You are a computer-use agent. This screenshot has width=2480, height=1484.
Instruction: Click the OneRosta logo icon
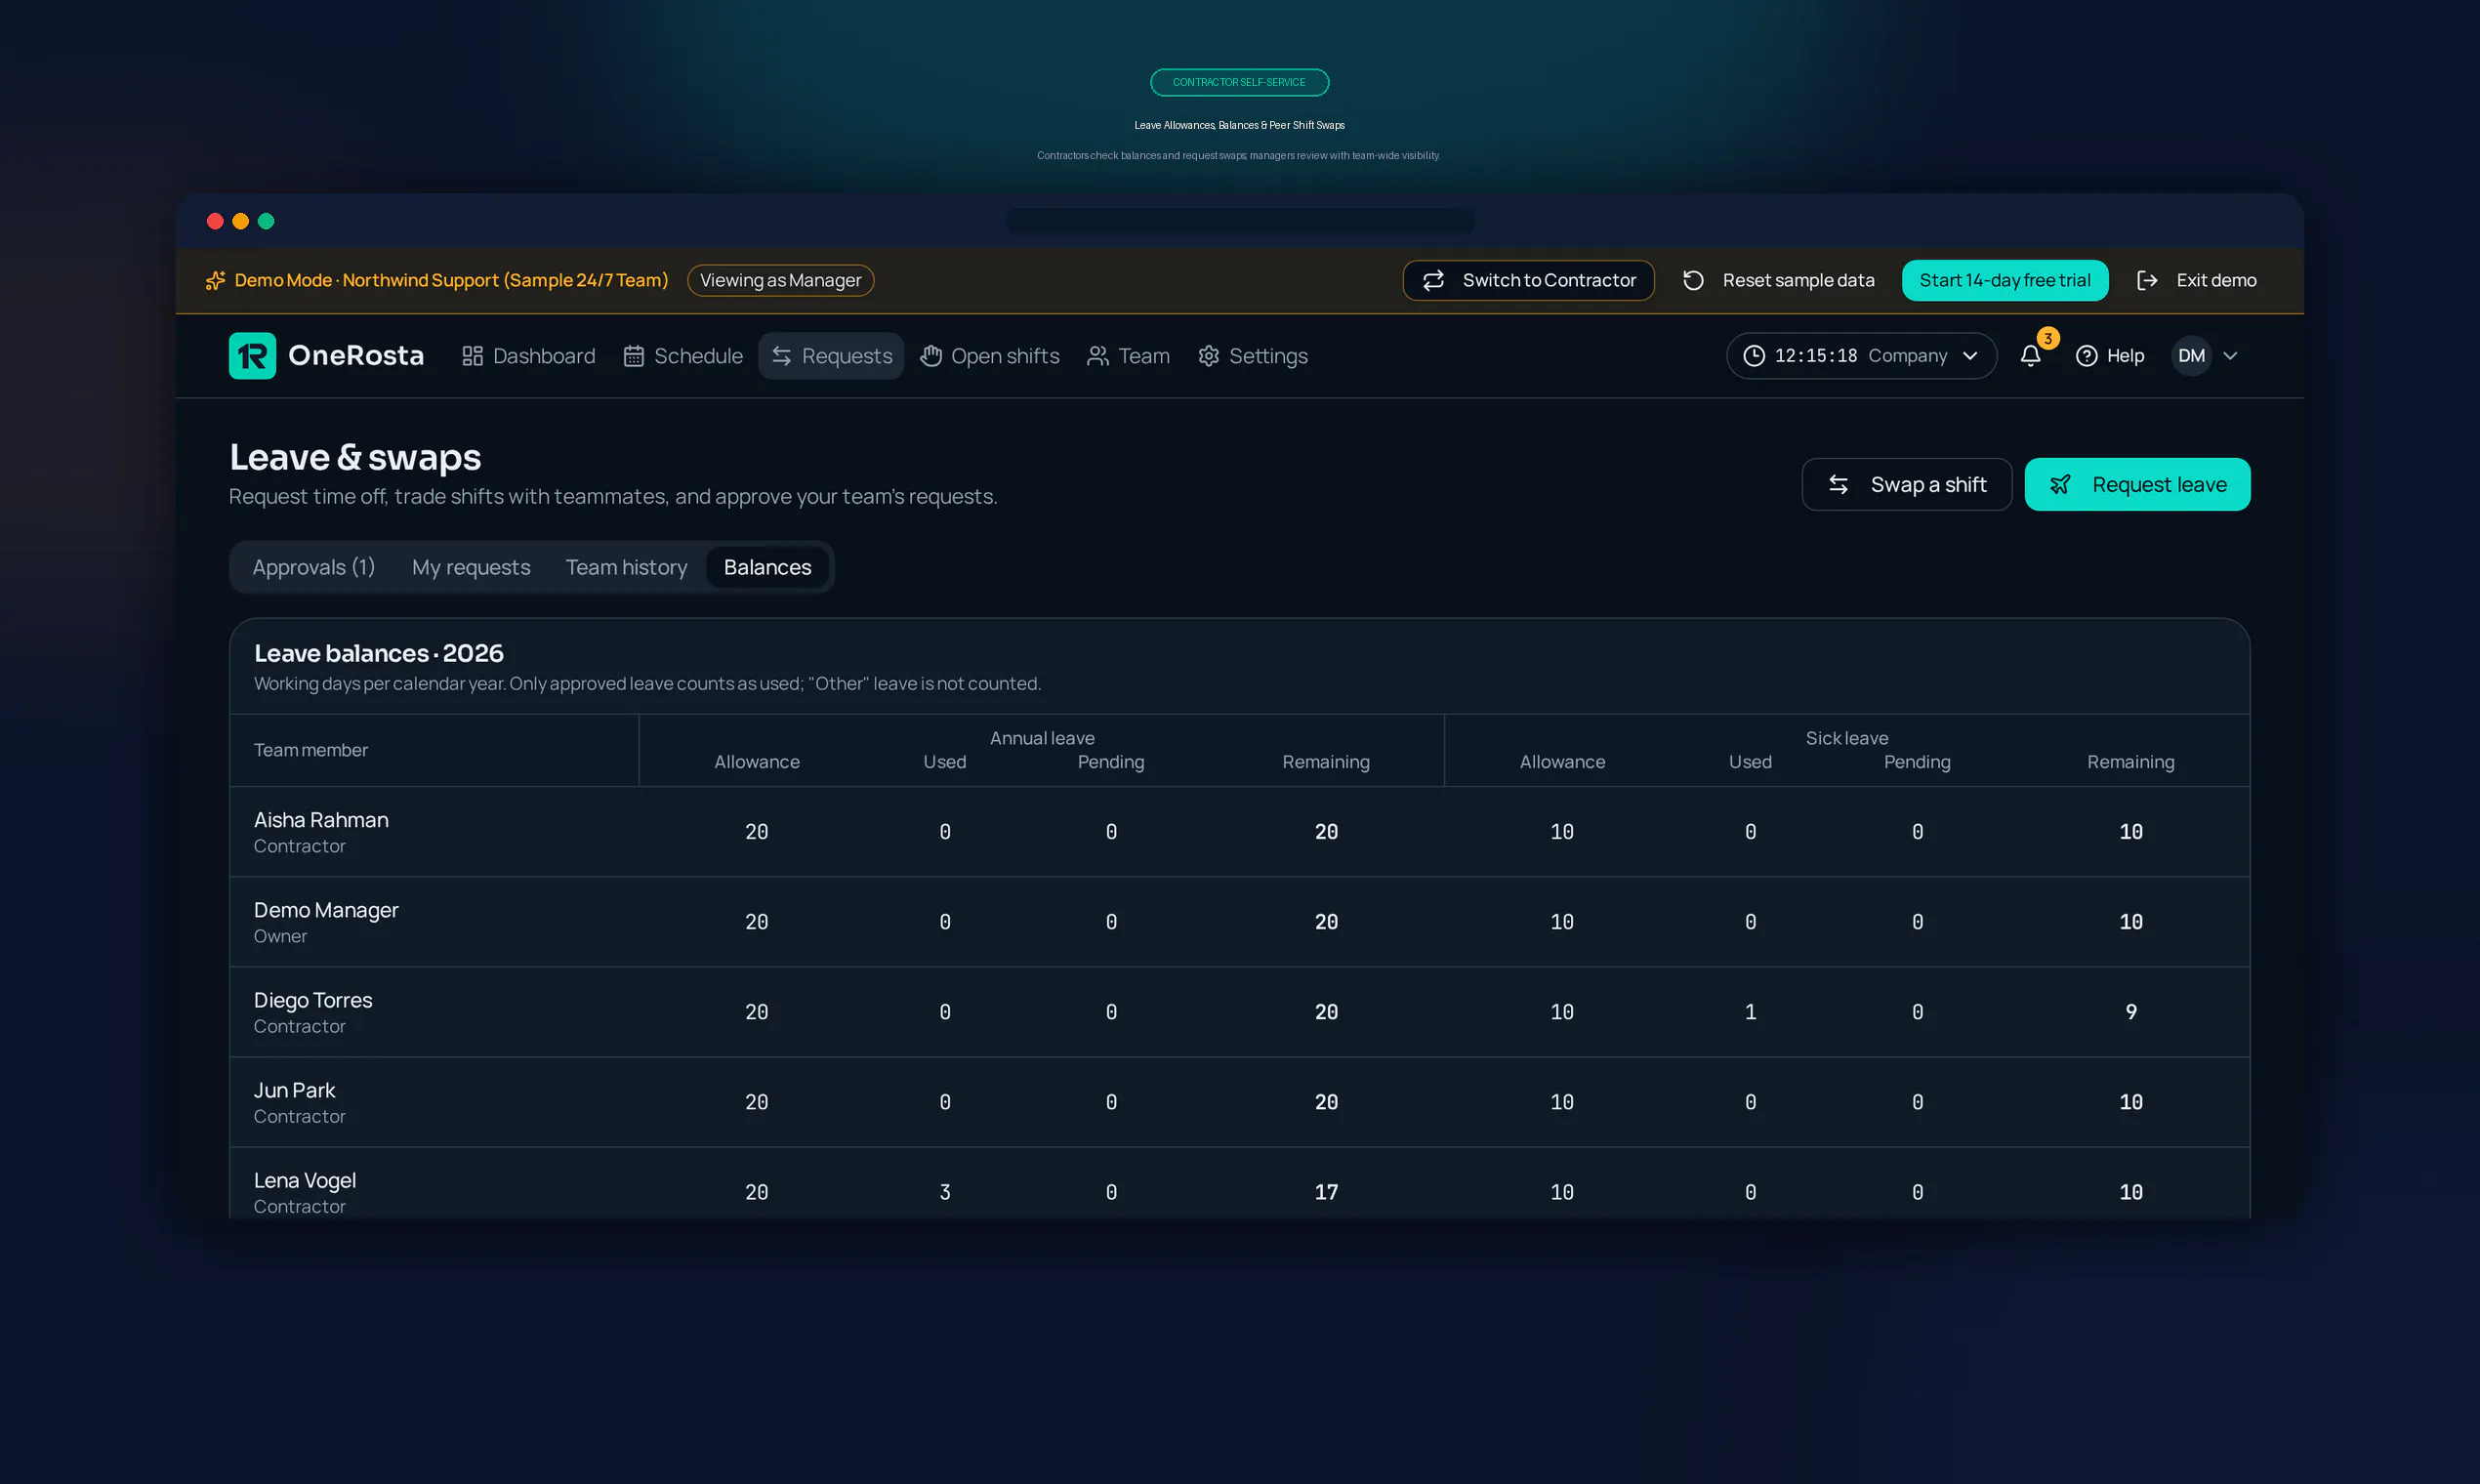click(x=252, y=356)
